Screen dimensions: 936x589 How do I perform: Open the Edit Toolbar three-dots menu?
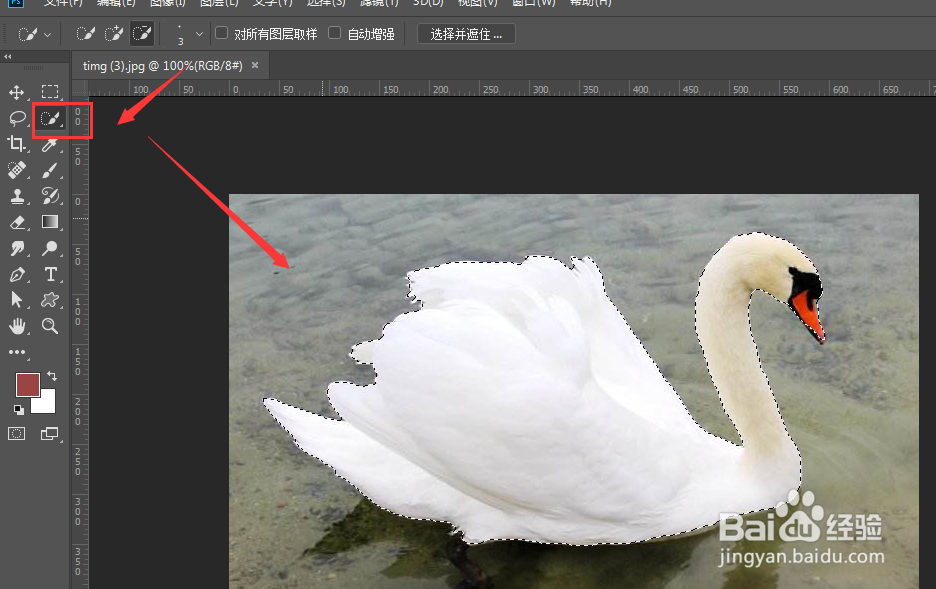[17, 352]
